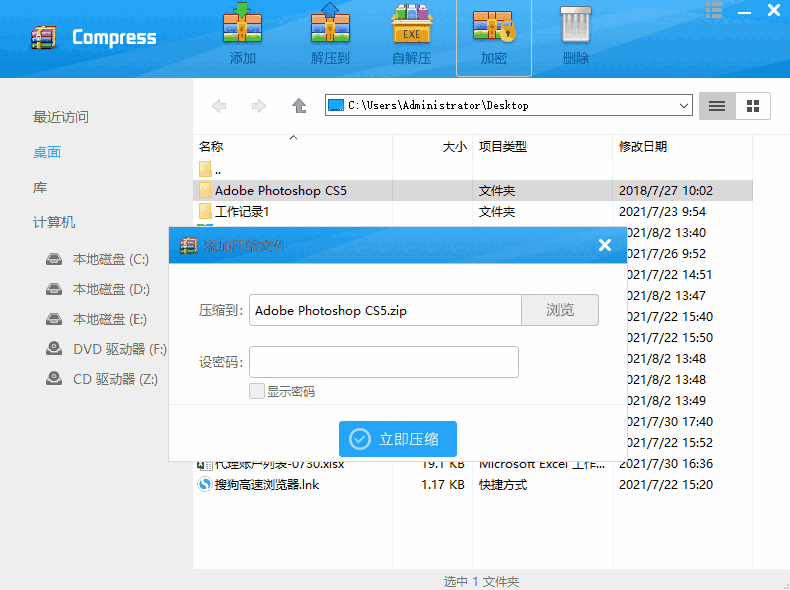Click date 2021/7/30 16:36
The image size is (790, 590).
click(666, 464)
